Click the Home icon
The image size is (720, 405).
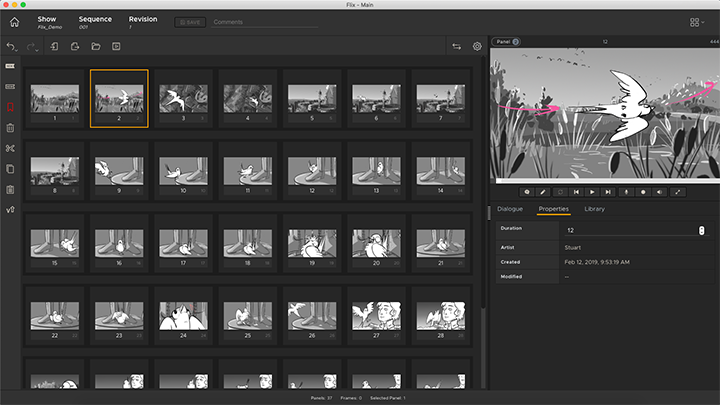coord(14,21)
